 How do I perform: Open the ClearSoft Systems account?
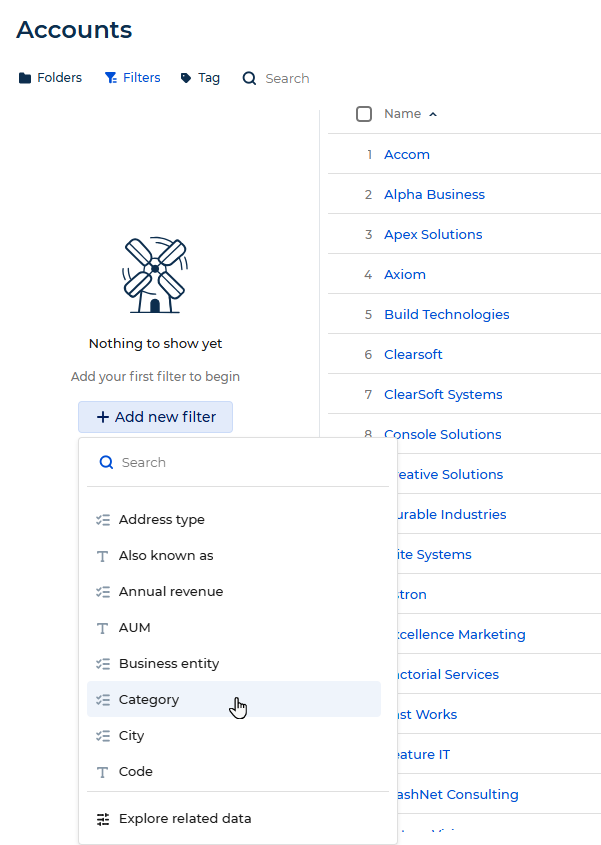443,394
